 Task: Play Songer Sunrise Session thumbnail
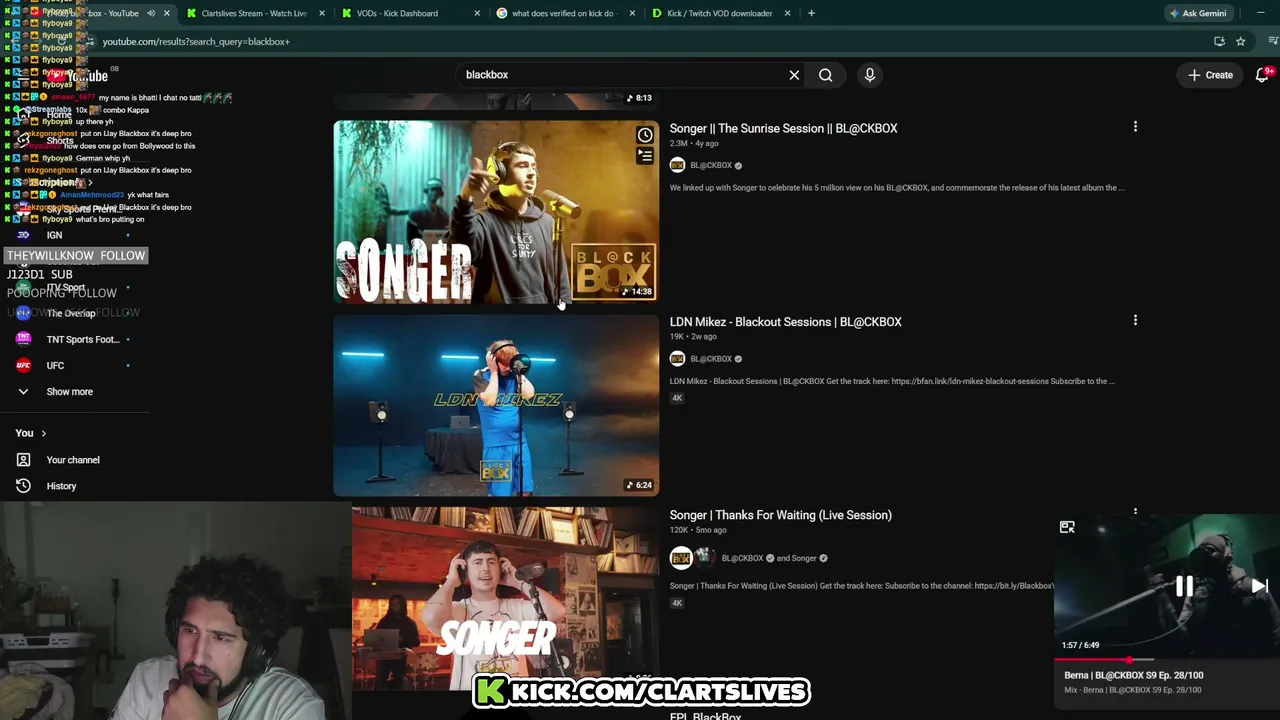(x=496, y=211)
